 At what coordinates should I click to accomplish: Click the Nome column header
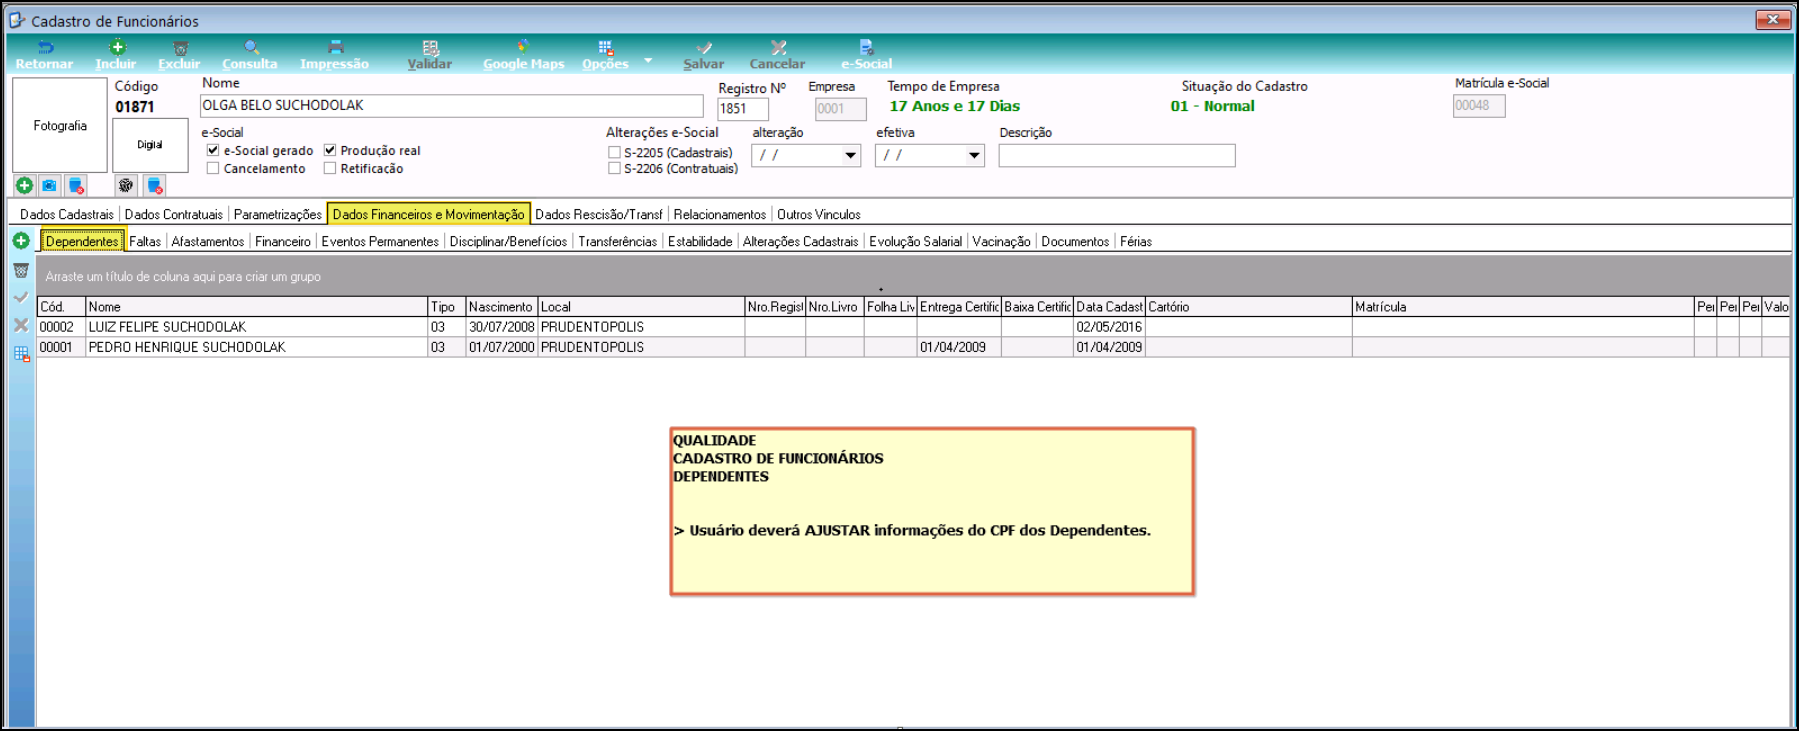coord(257,307)
